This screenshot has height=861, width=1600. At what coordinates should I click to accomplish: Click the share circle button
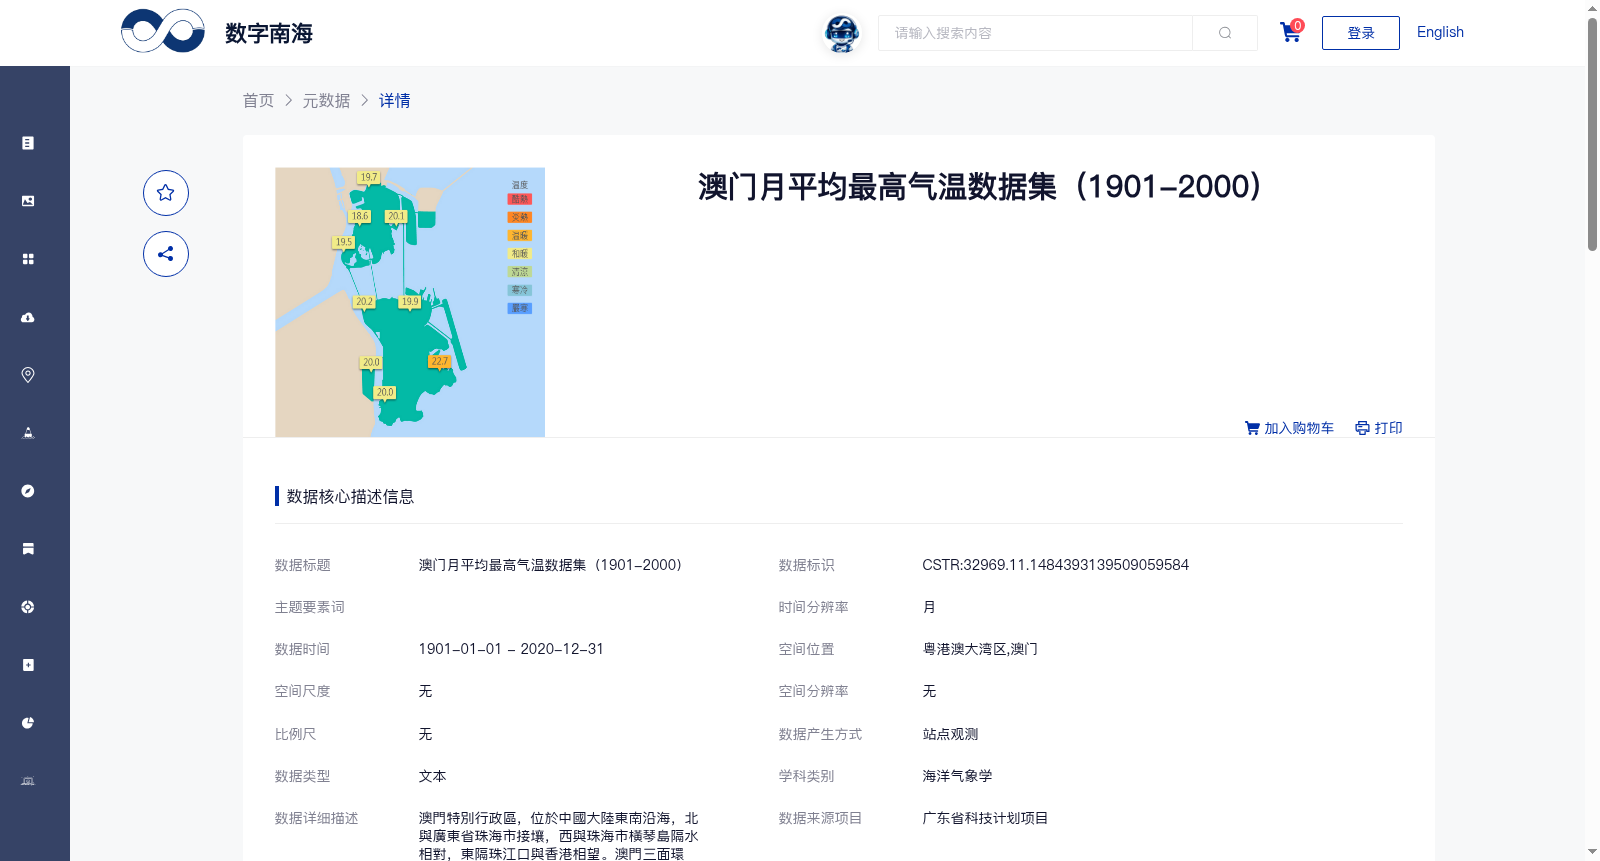166,254
